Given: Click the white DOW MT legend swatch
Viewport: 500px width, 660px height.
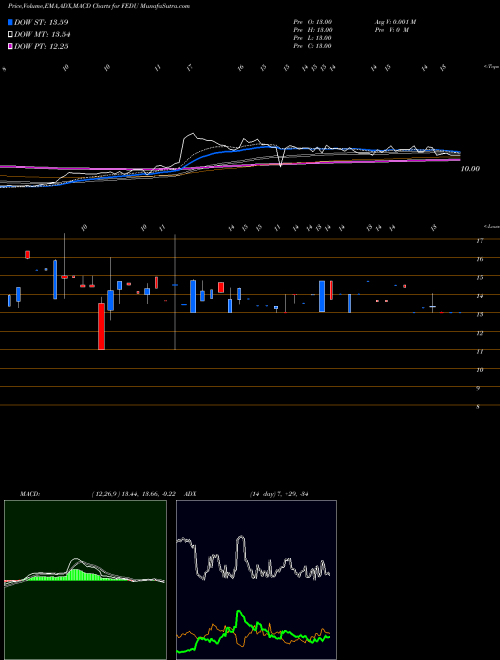Looking at the screenshot, I should pos(10,35).
